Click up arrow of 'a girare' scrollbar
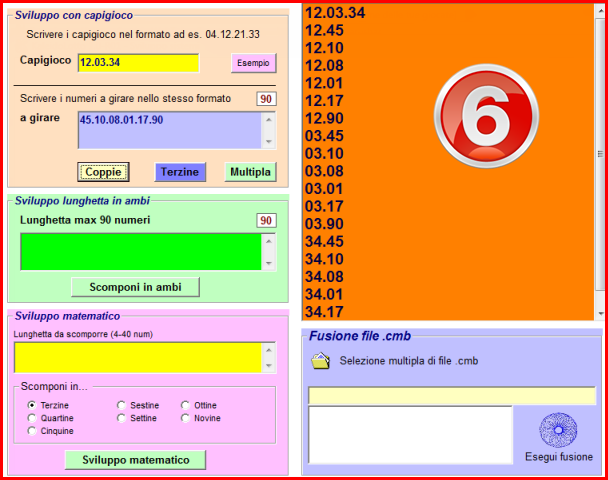608x480 pixels. (269, 120)
